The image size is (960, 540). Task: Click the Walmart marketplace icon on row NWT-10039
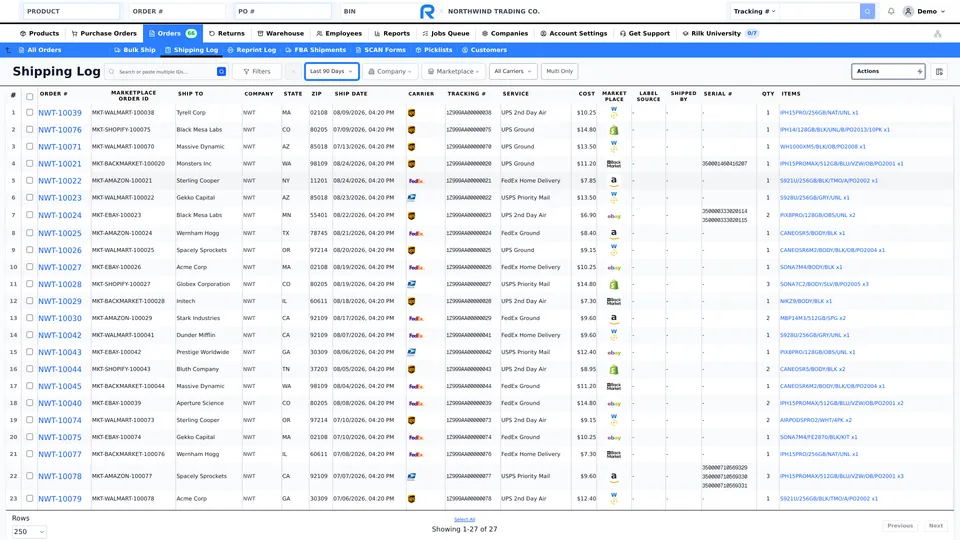click(613, 113)
